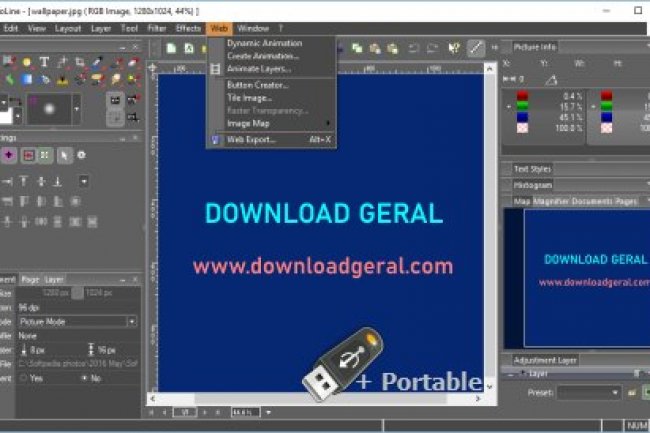Choose Tile Image from the Web menu
Screen dimensions: 650x433
click(249, 98)
